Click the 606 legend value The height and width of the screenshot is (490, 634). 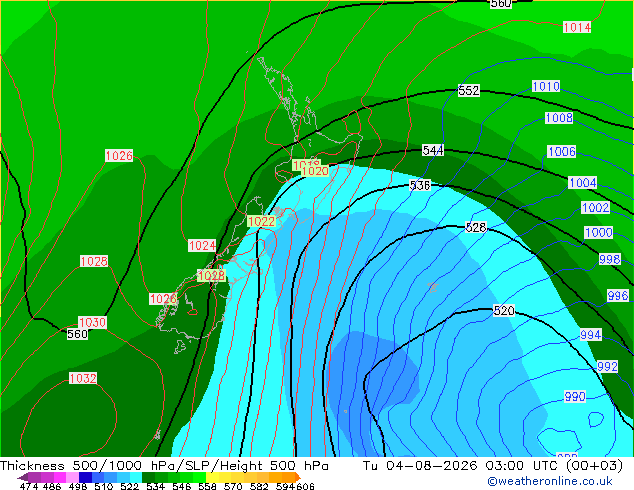305,486
